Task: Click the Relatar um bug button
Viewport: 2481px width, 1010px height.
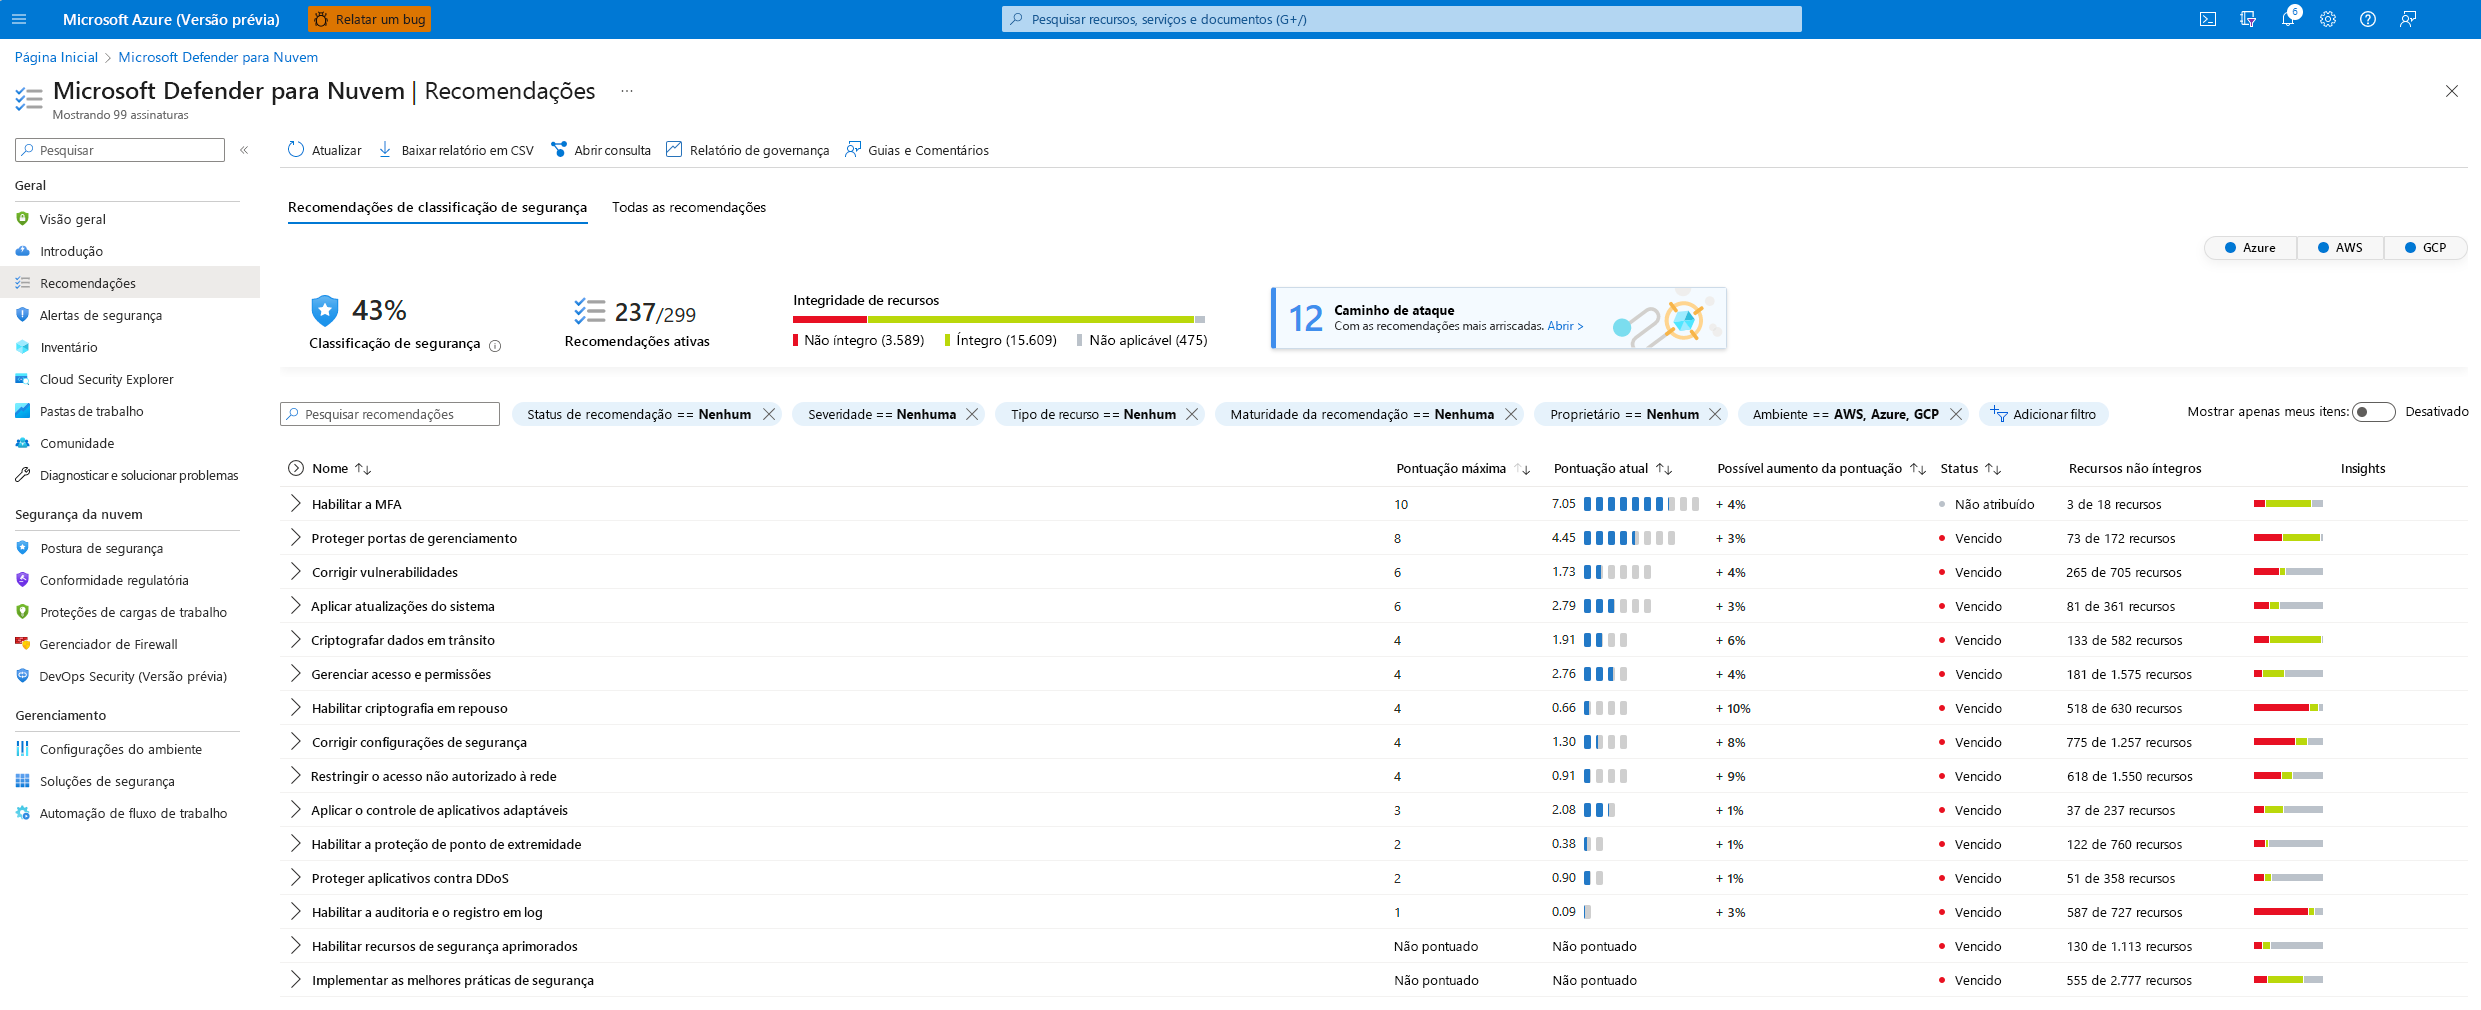Action: pyautogui.click(x=370, y=19)
